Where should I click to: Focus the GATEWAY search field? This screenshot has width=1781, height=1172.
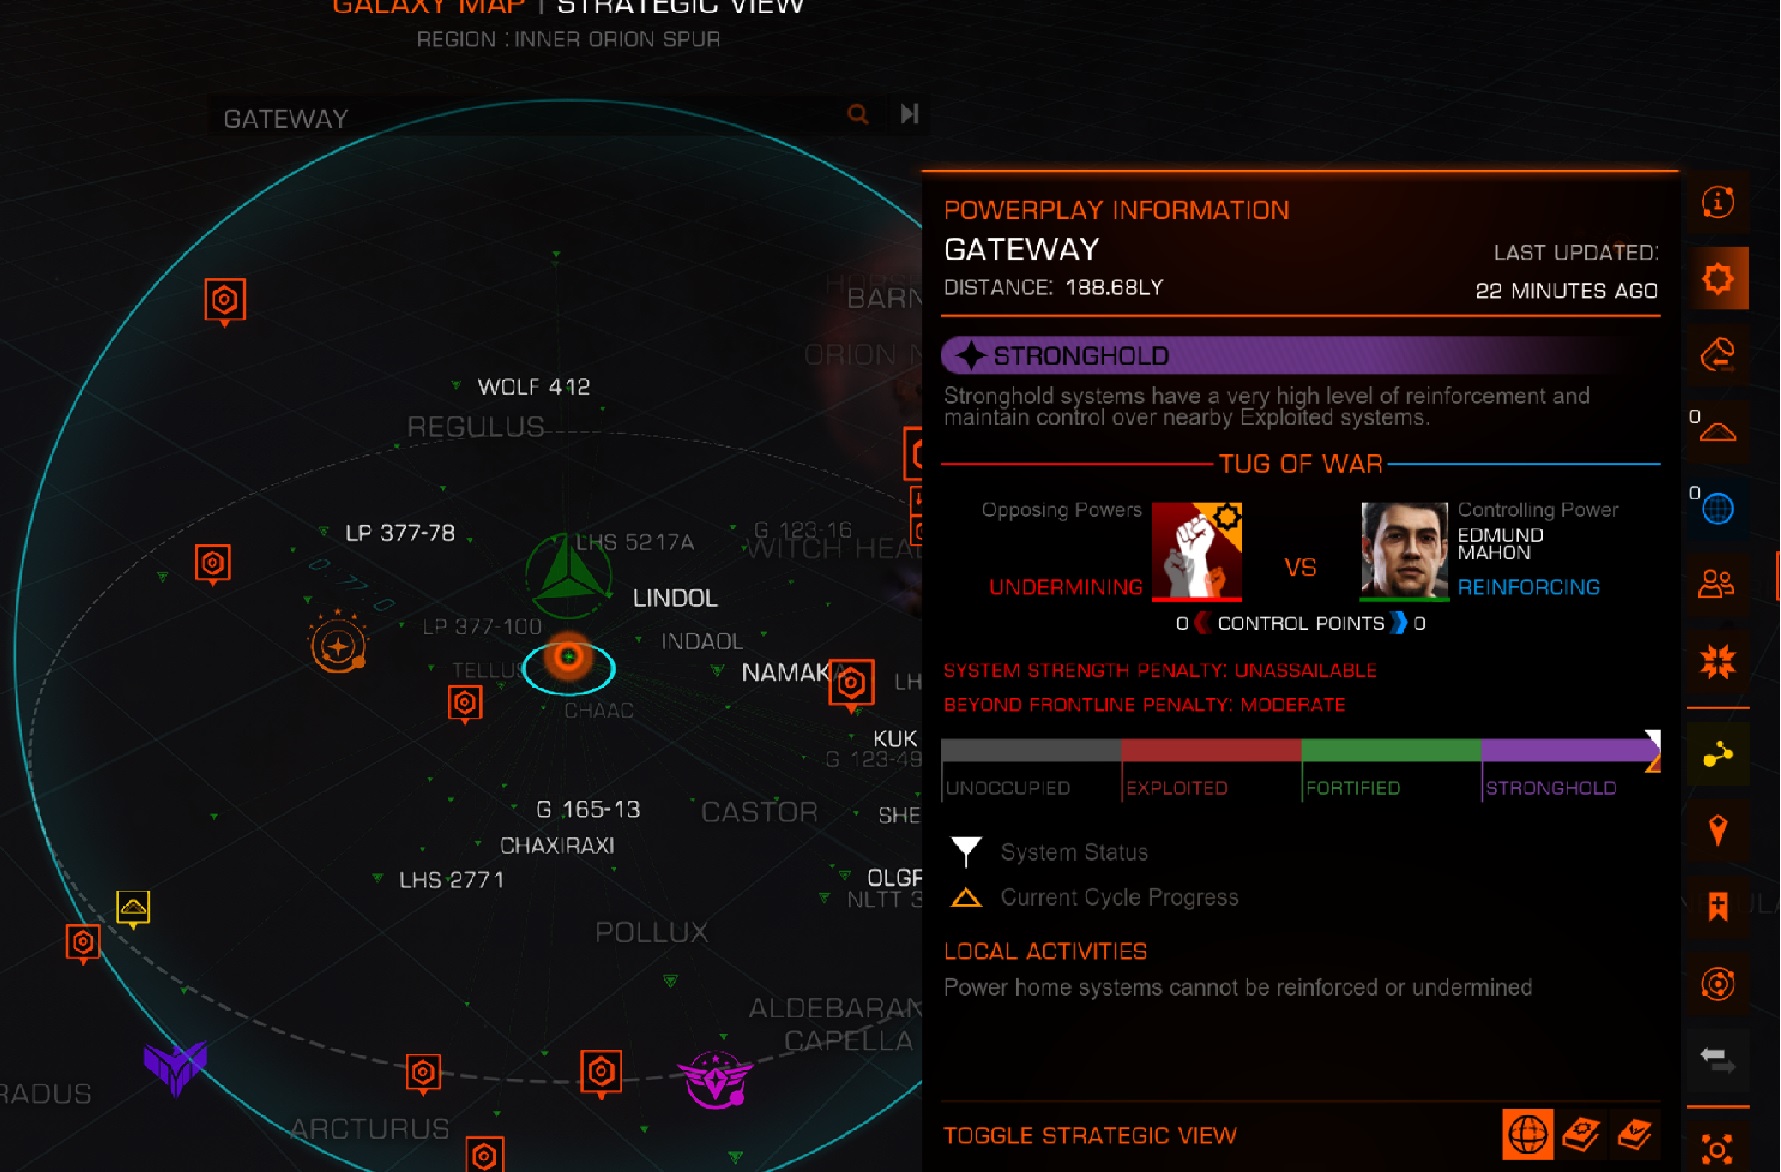(x=525, y=117)
